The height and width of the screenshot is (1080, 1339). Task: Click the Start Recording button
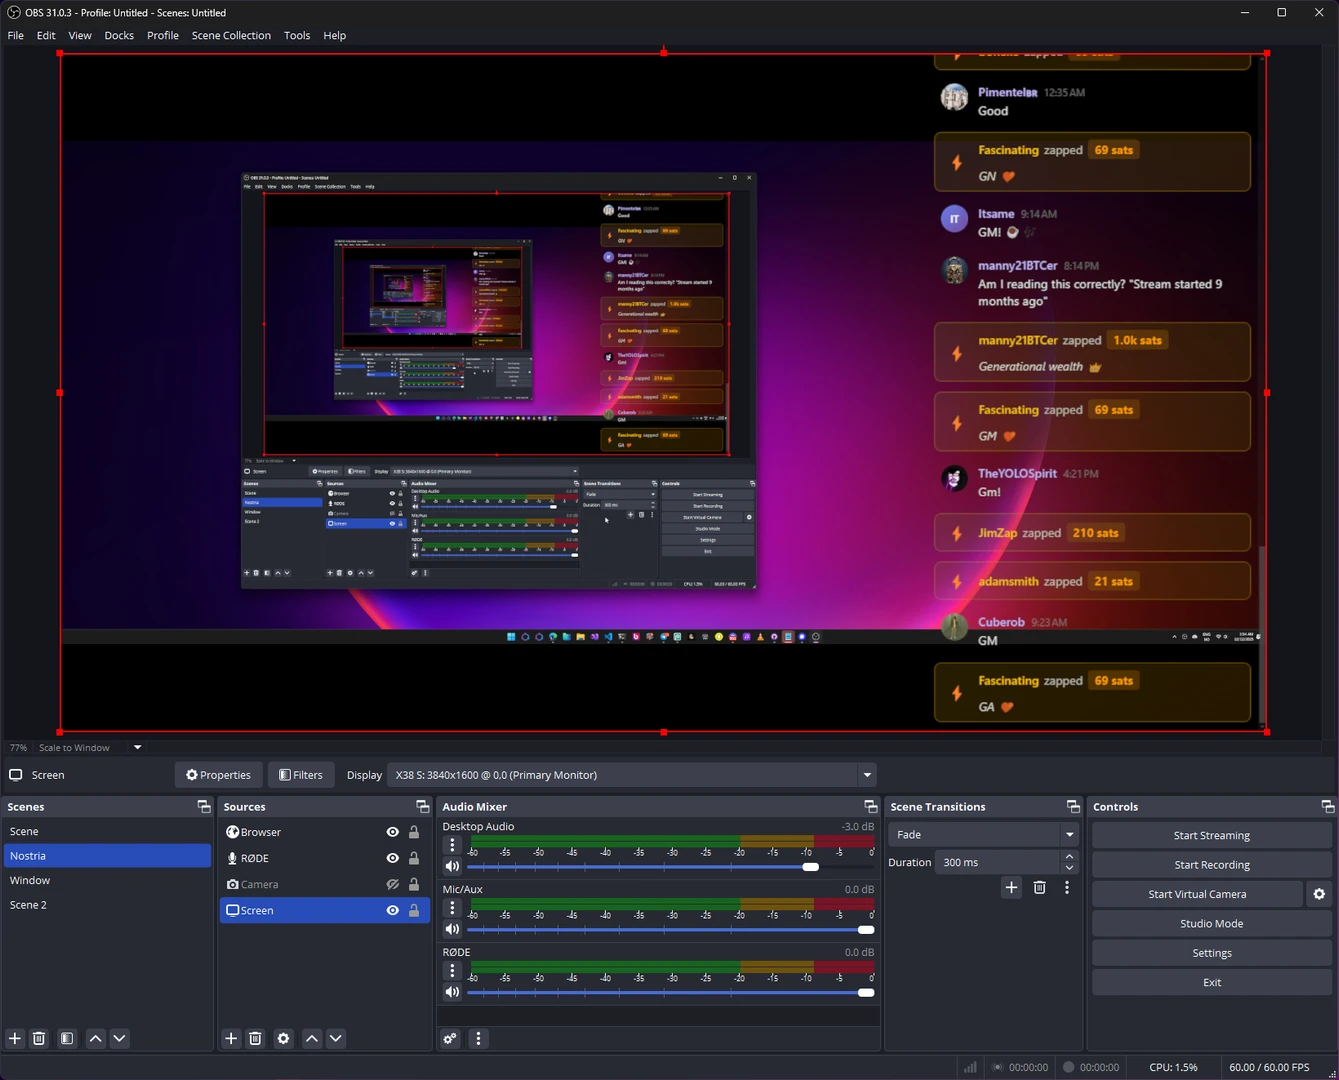[1211, 865]
